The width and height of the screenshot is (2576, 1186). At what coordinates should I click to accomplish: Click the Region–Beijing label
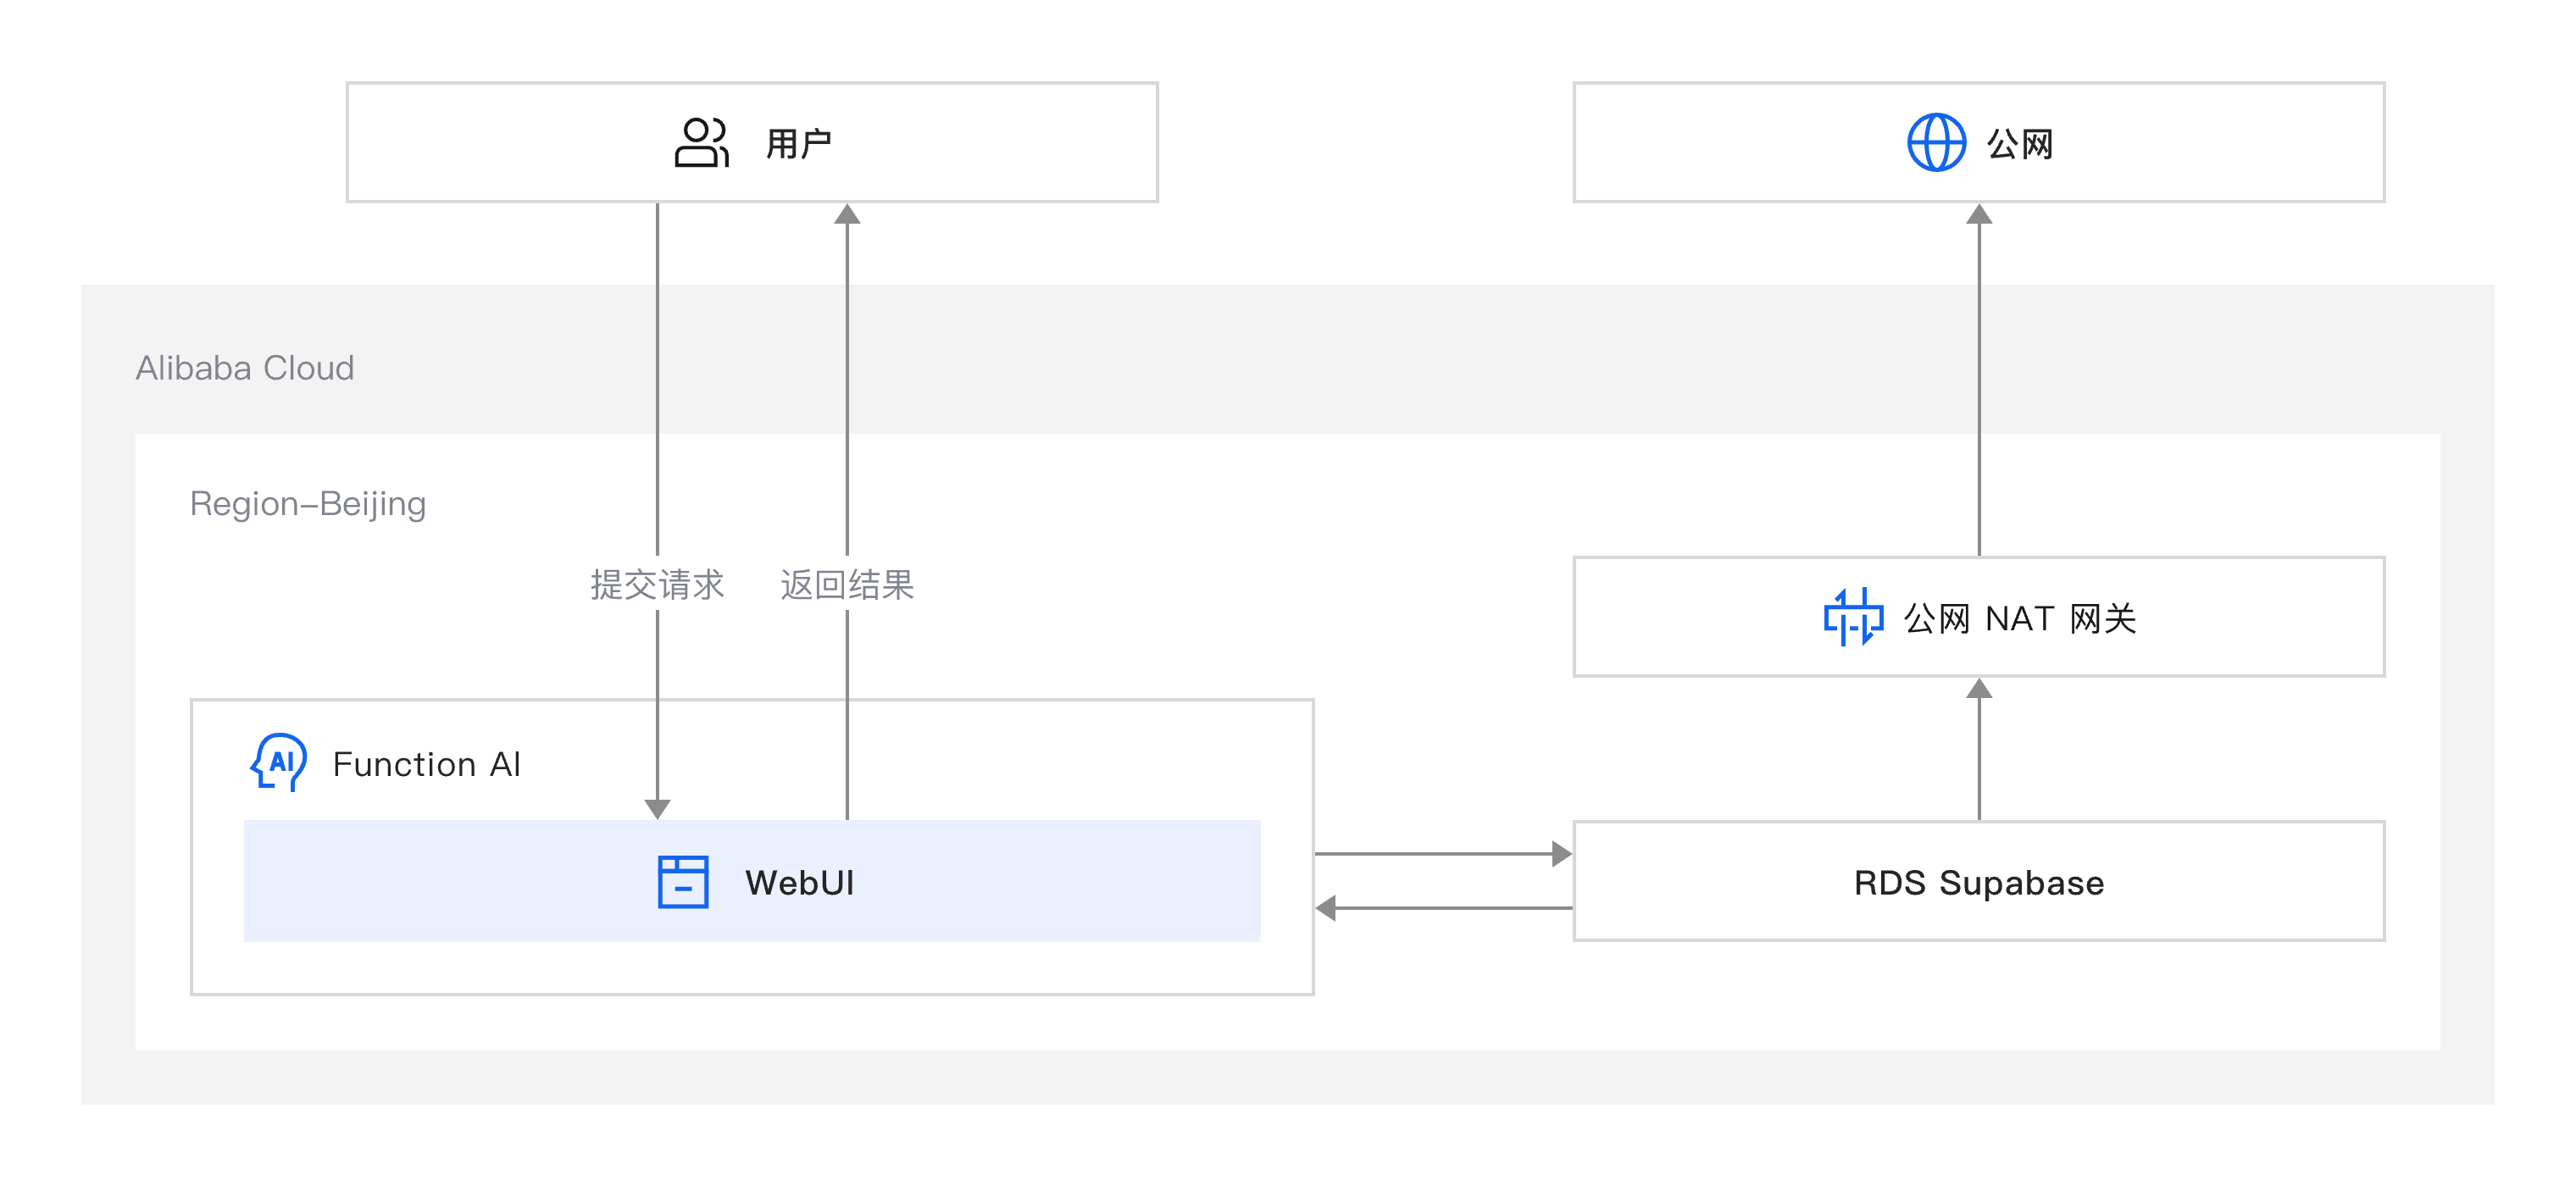(308, 503)
